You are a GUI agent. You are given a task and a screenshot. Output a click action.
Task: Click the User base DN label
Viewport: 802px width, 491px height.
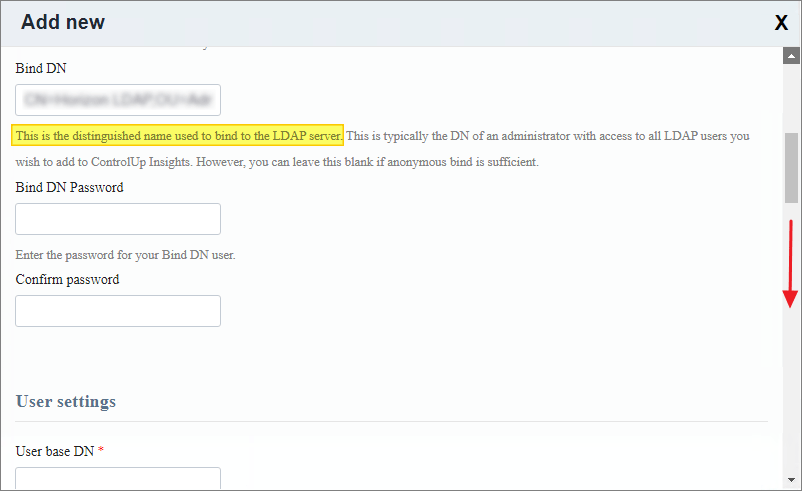point(54,451)
